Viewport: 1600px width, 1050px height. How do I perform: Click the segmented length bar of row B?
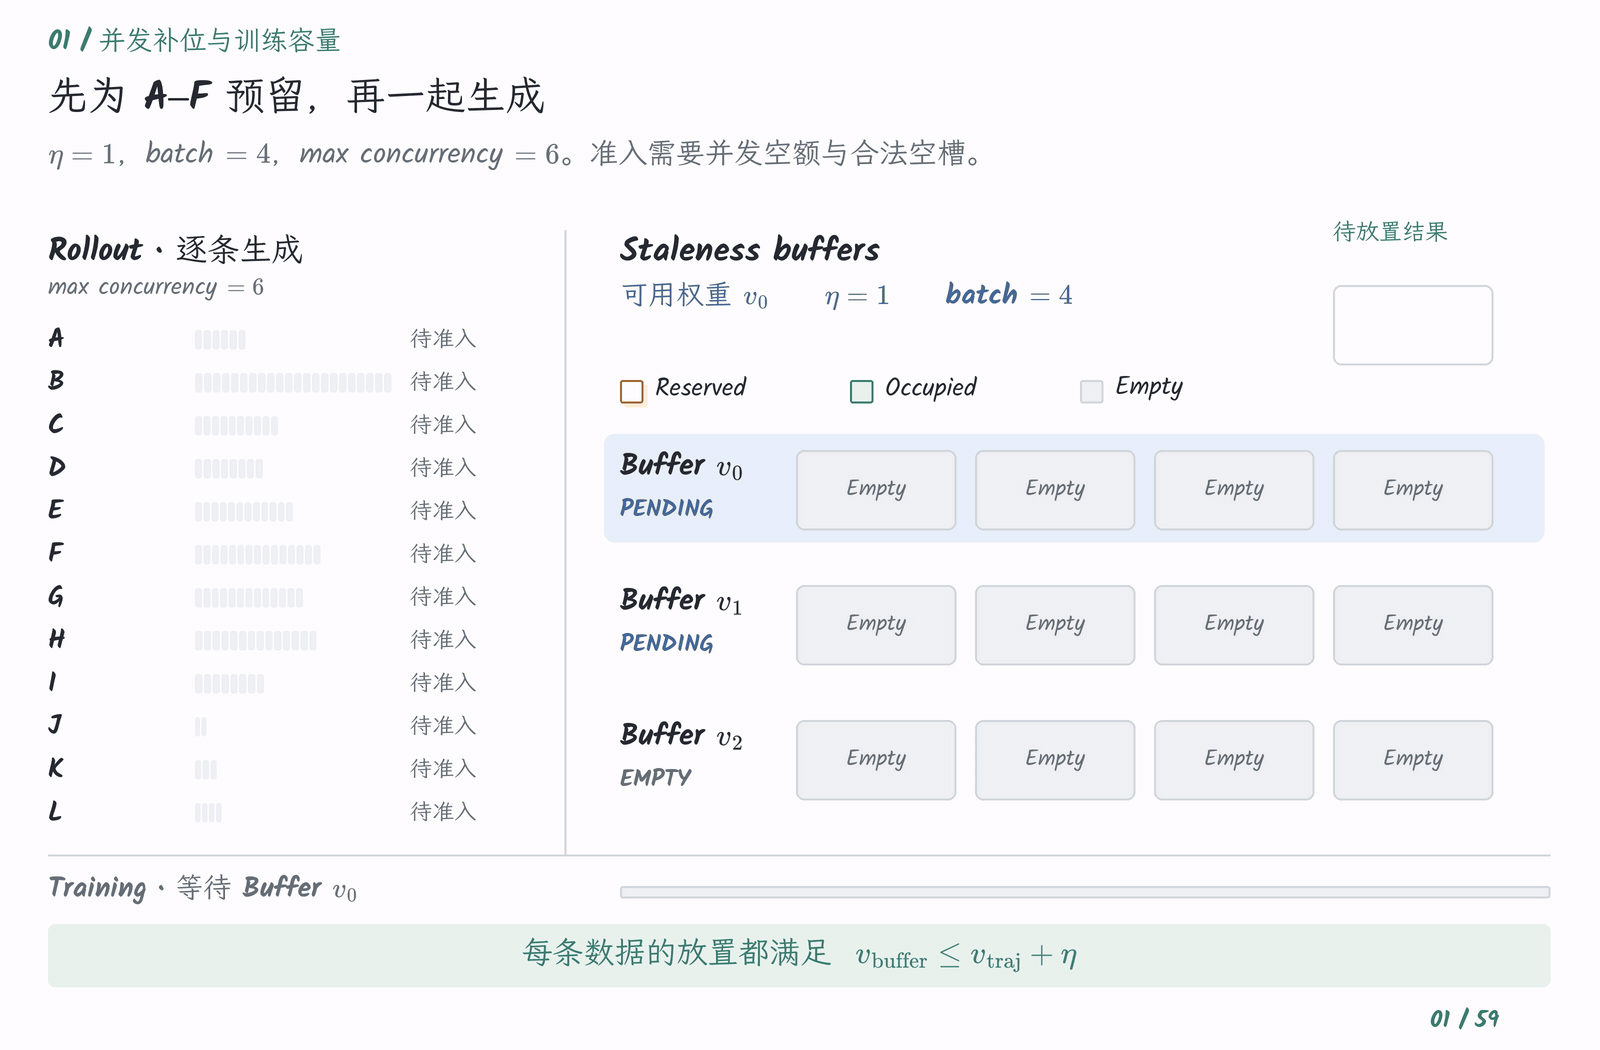tap(293, 383)
